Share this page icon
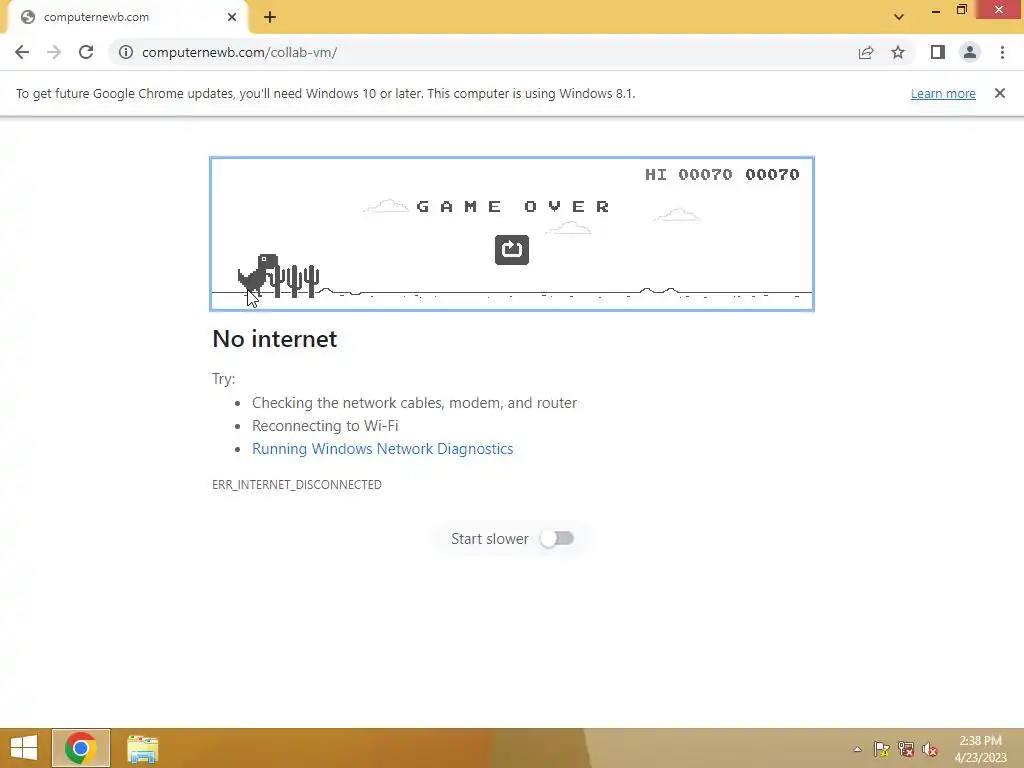This screenshot has height=768, width=1024. coord(866,52)
